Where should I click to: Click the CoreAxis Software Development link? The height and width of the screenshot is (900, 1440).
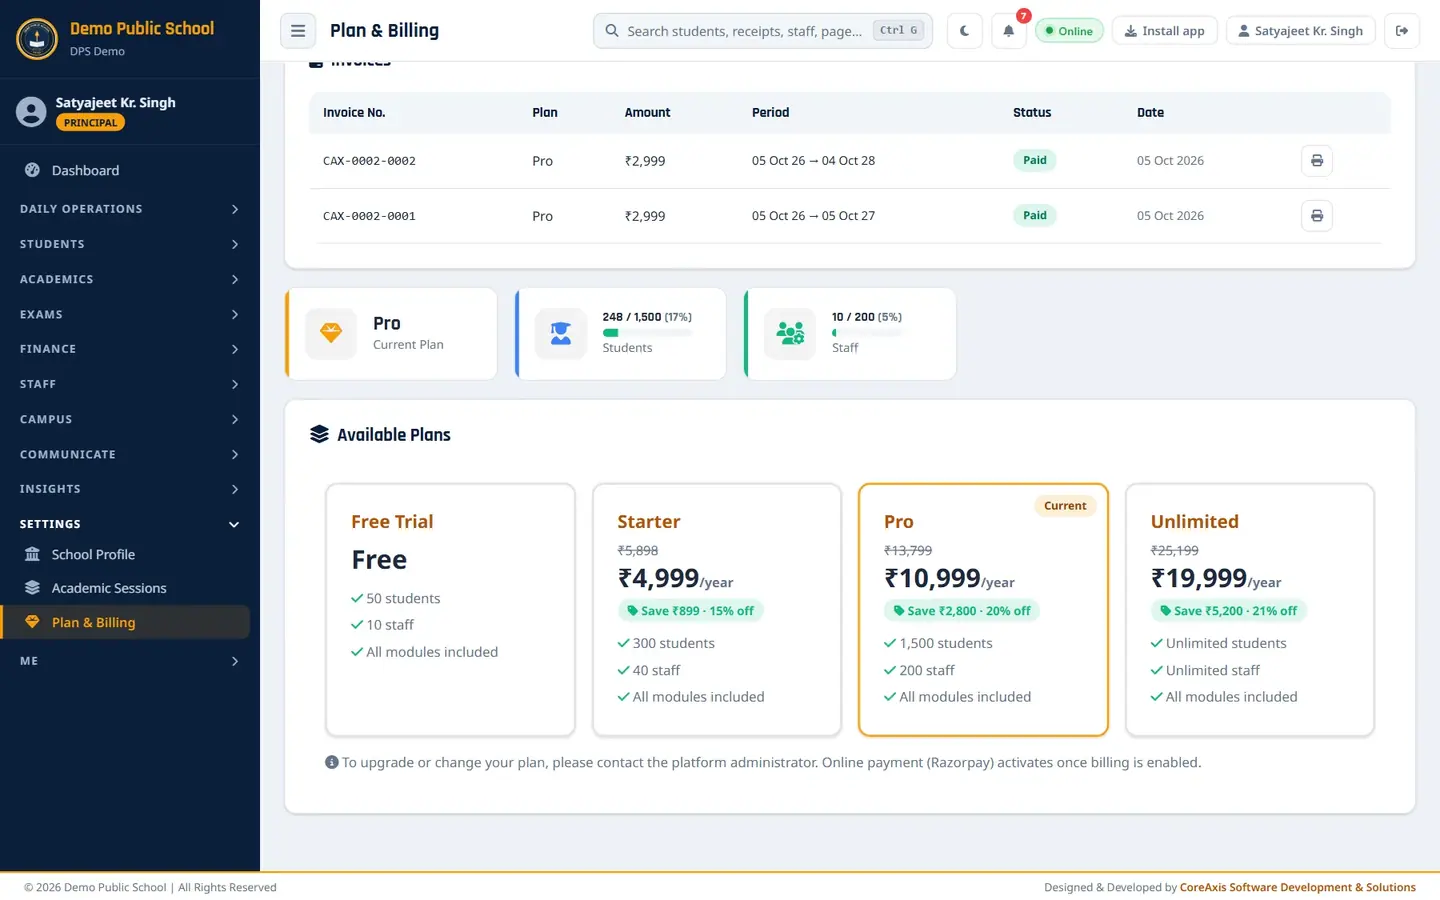1297,887
